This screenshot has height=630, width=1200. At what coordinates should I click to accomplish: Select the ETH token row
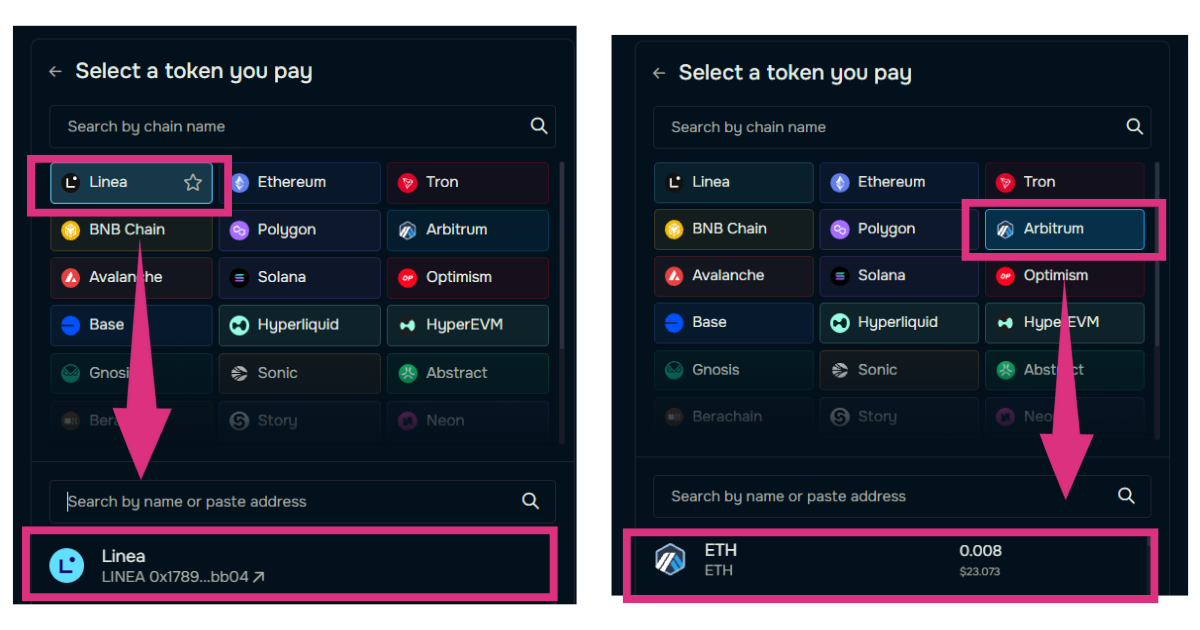click(888, 560)
